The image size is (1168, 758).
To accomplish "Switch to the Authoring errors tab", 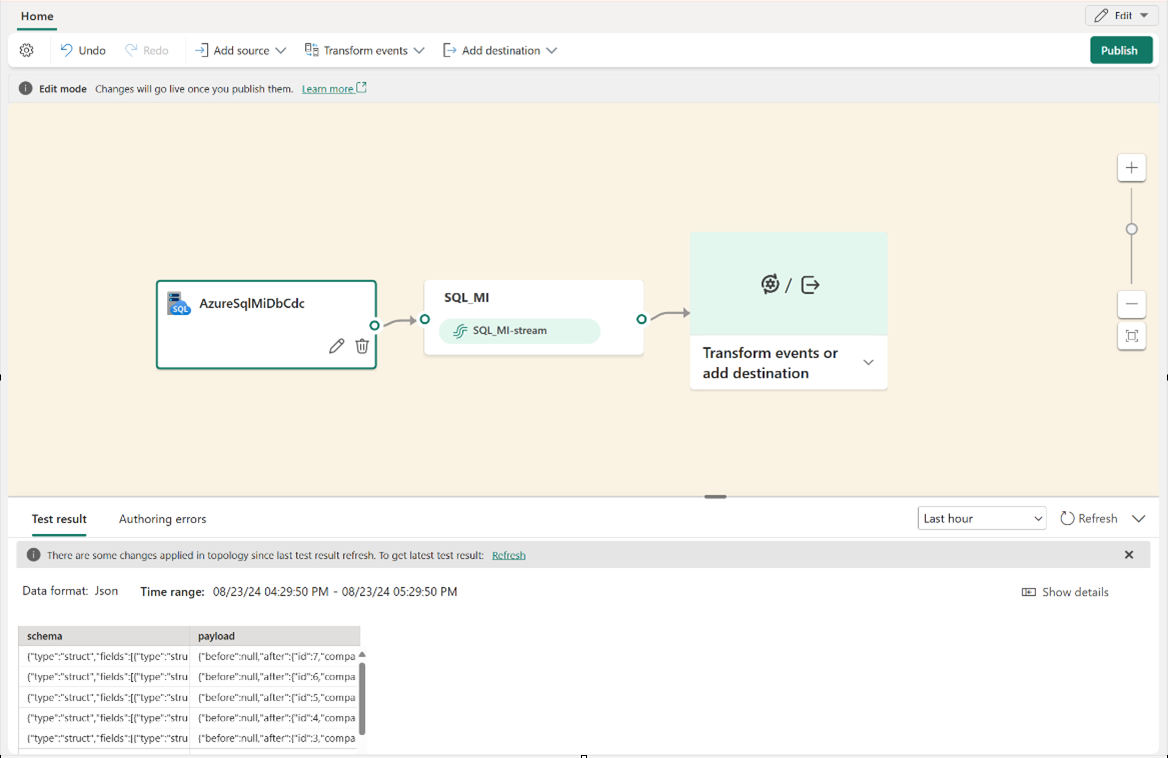I will point(162,519).
